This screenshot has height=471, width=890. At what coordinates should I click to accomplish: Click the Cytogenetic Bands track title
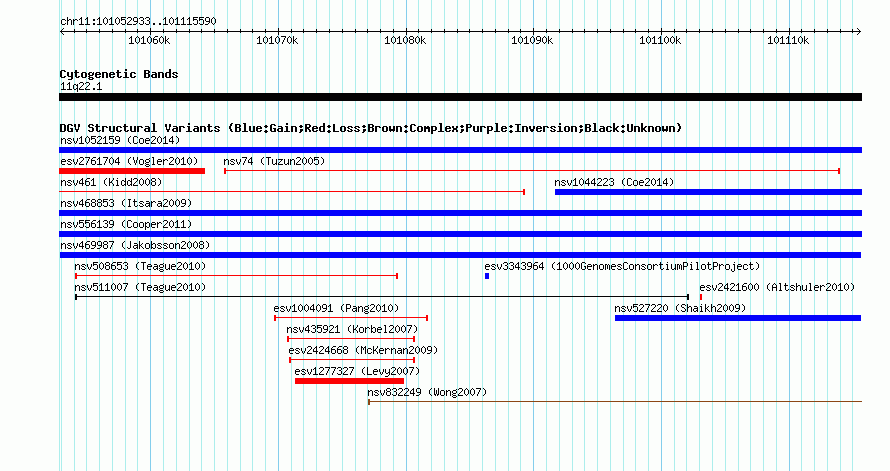coord(119,74)
